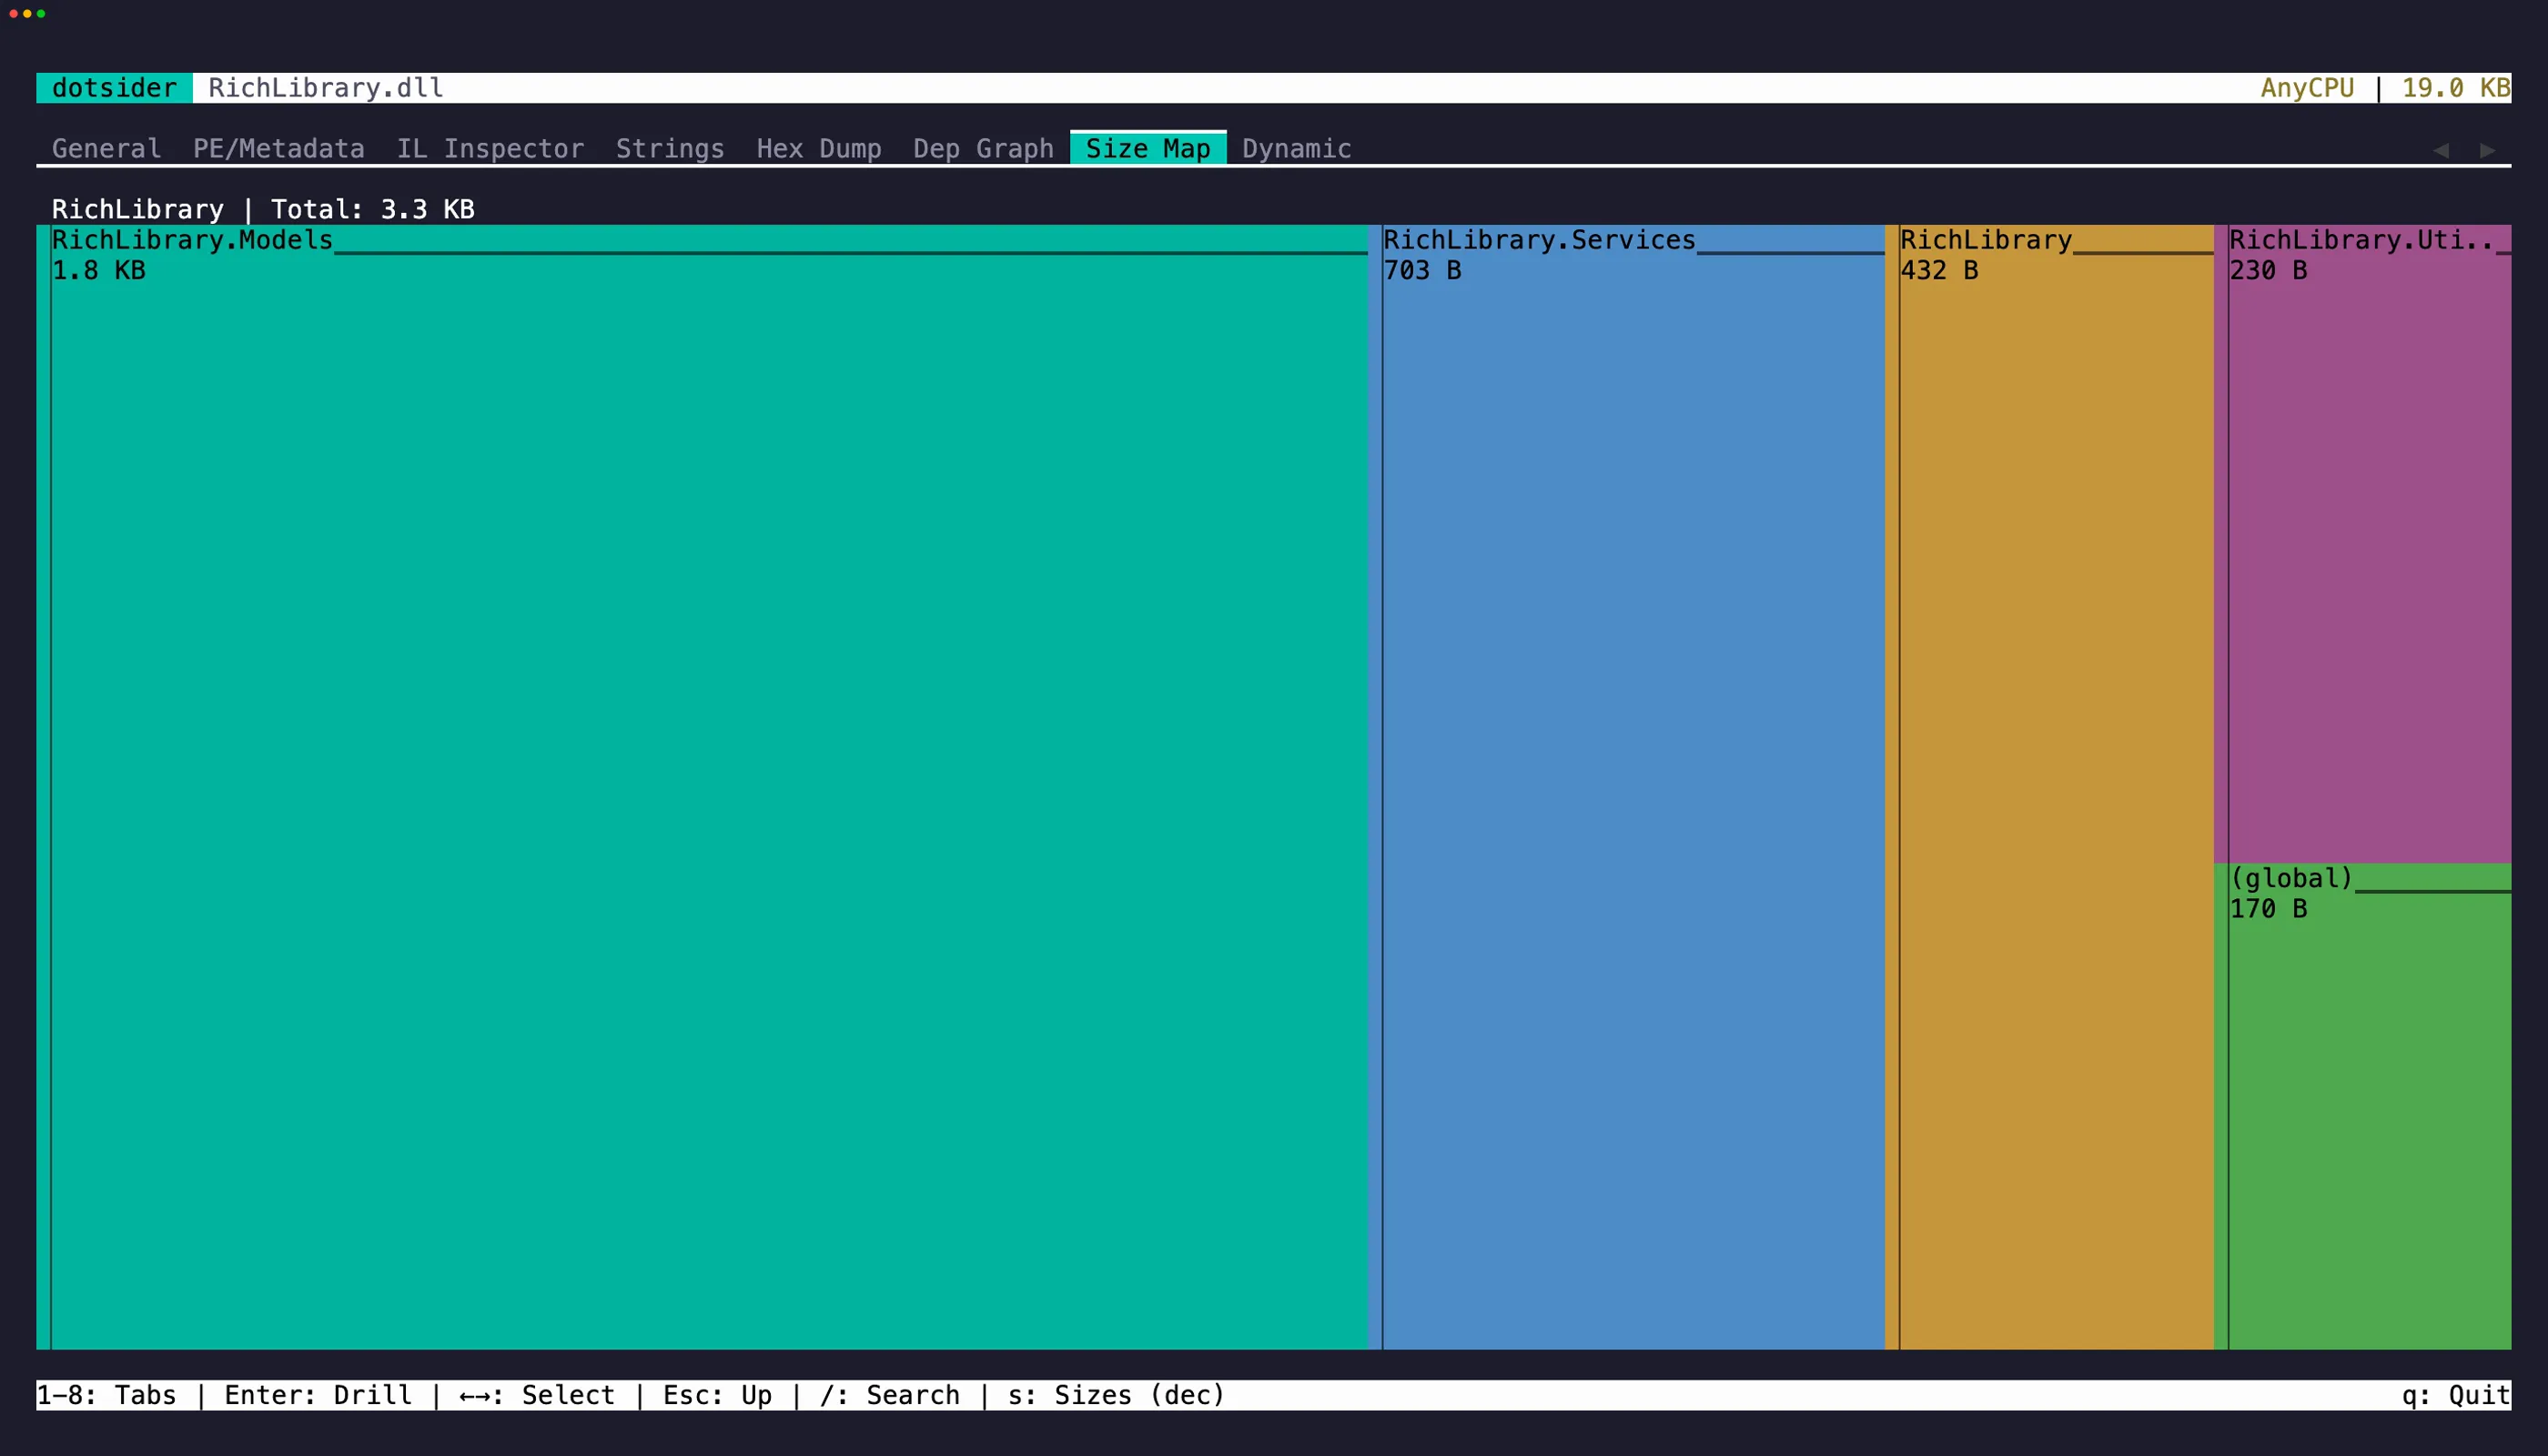Select the RichLibrary.Models treemap block
The height and width of the screenshot is (1456, 2548).
coord(702,787)
